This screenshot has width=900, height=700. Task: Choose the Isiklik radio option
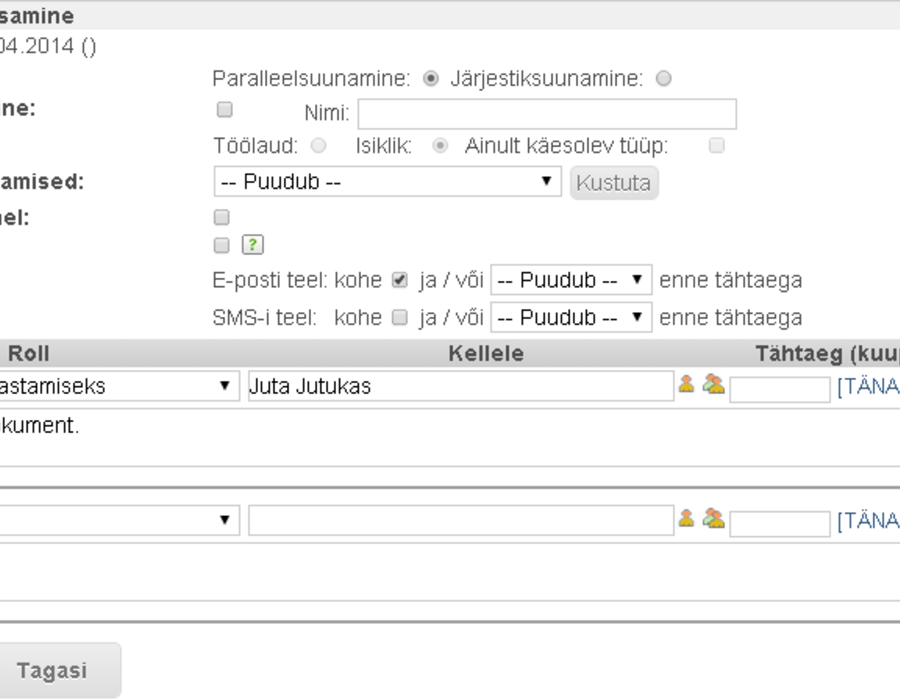coord(440,146)
